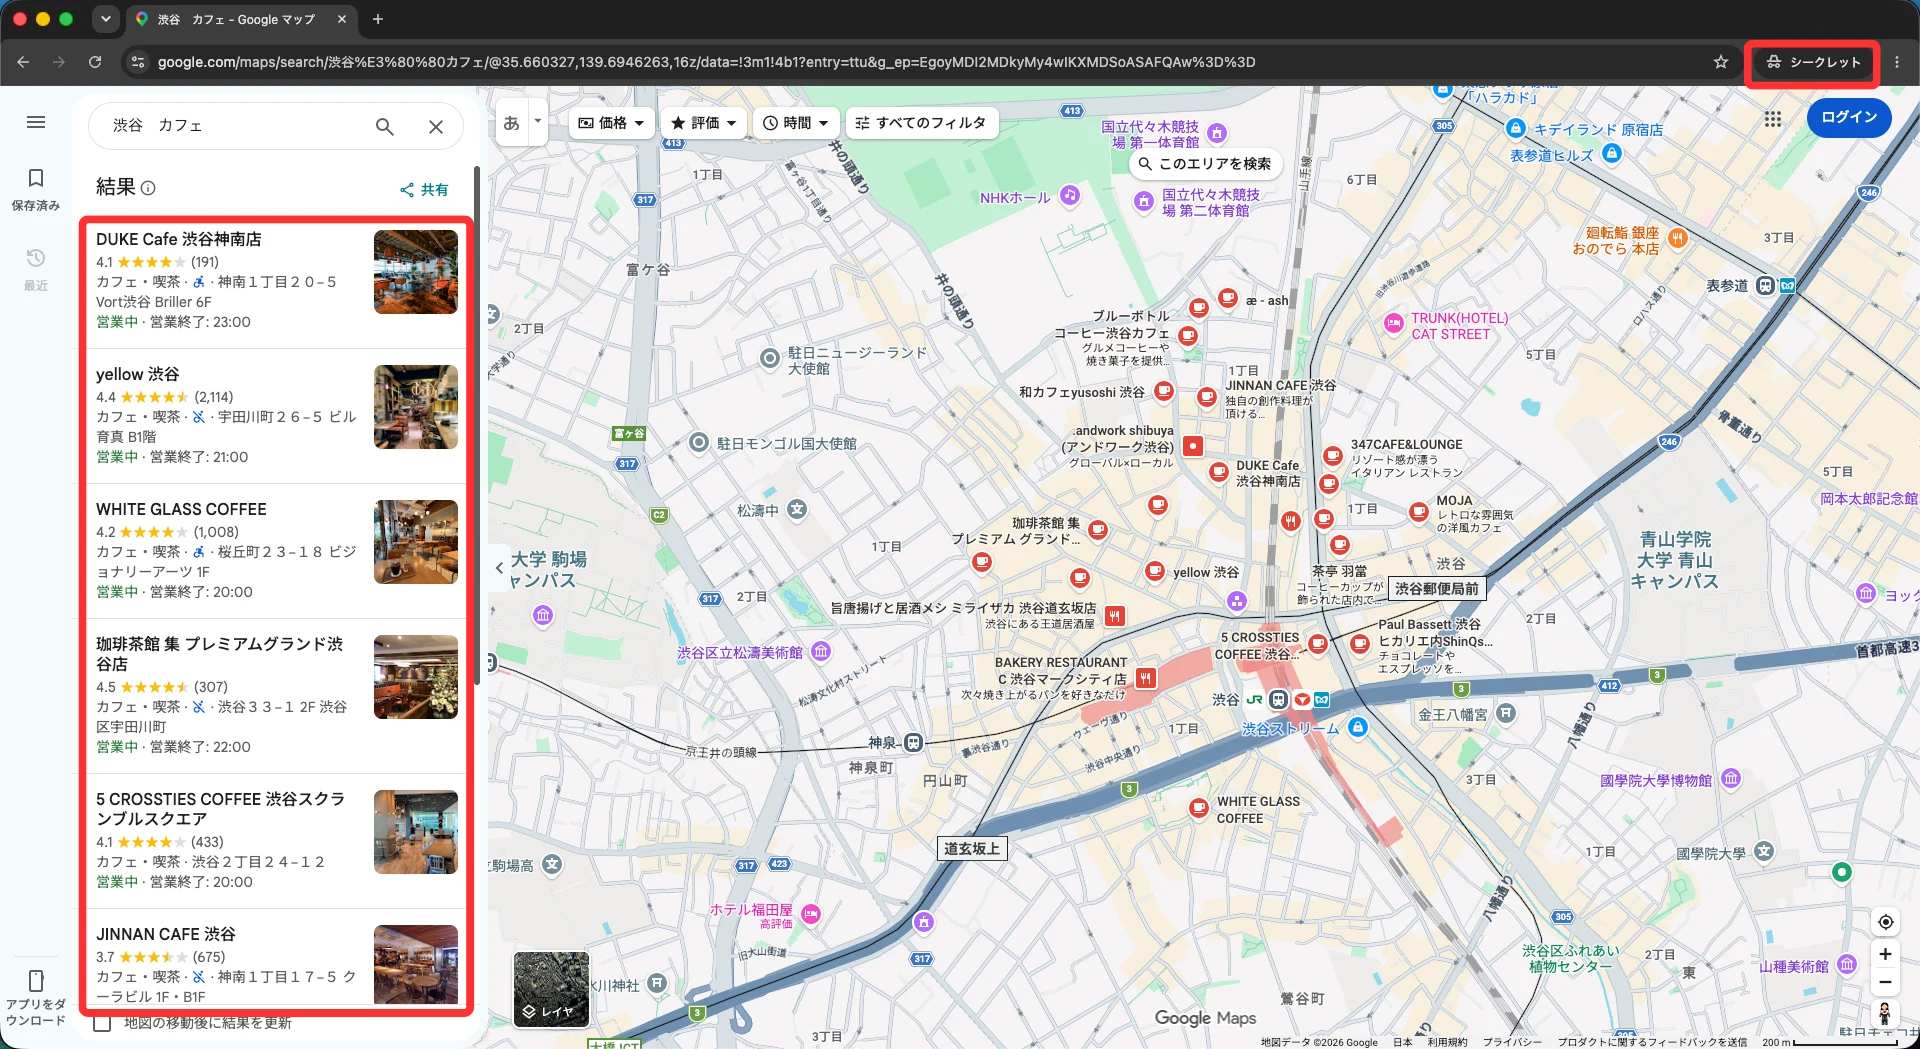Click the my location target button
This screenshot has width=1920, height=1049.
click(x=1885, y=922)
